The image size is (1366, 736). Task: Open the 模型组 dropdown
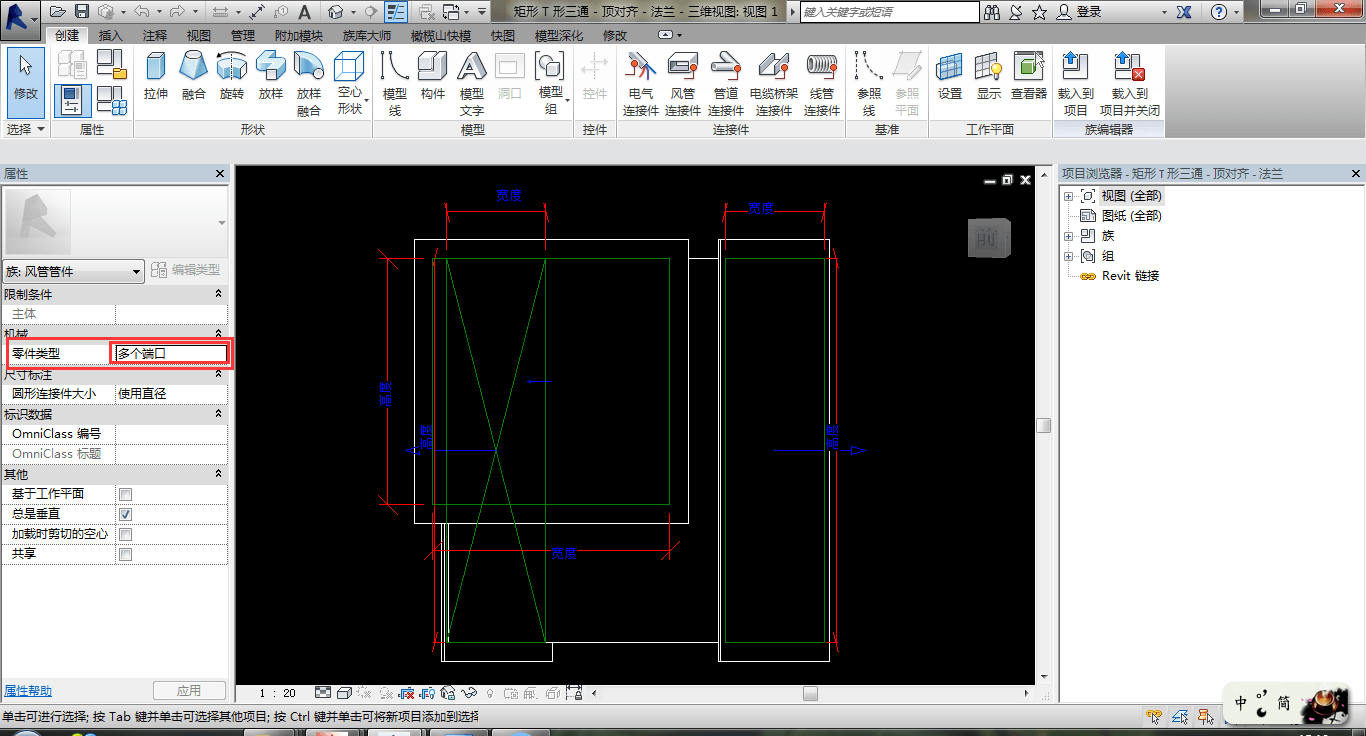pos(551,84)
